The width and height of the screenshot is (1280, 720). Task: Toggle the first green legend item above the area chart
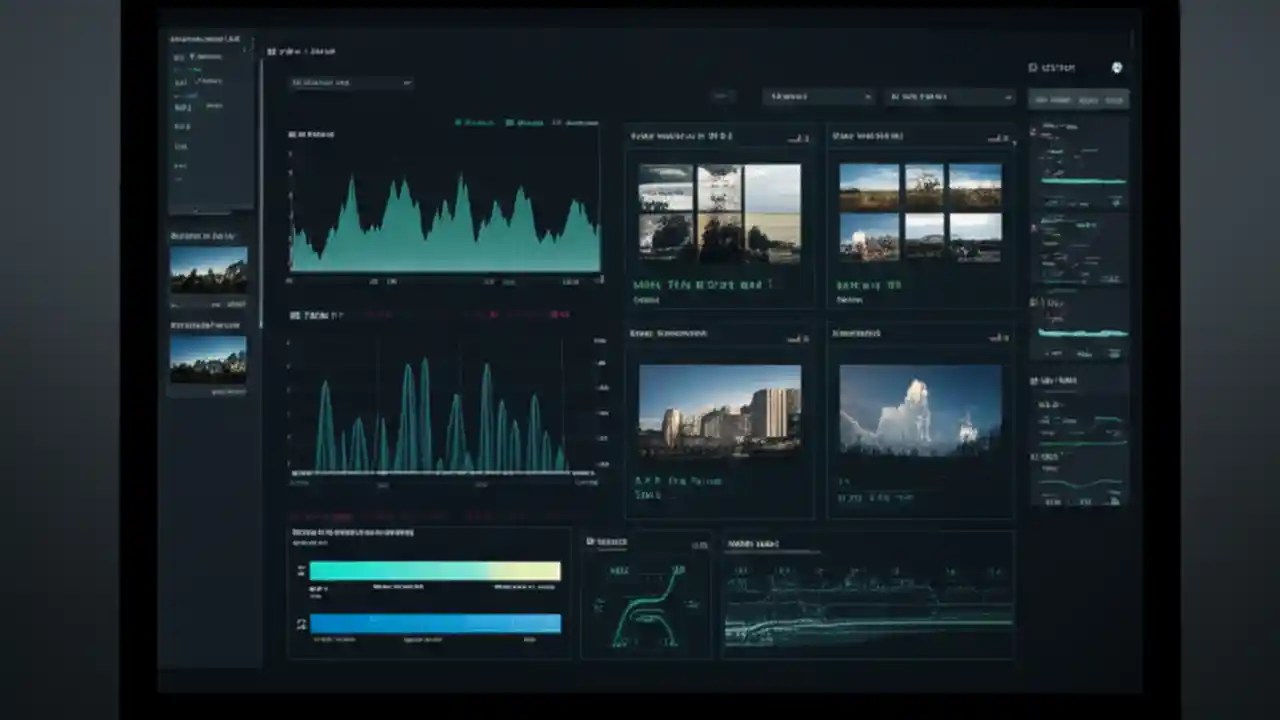click(x=465, y=122)
